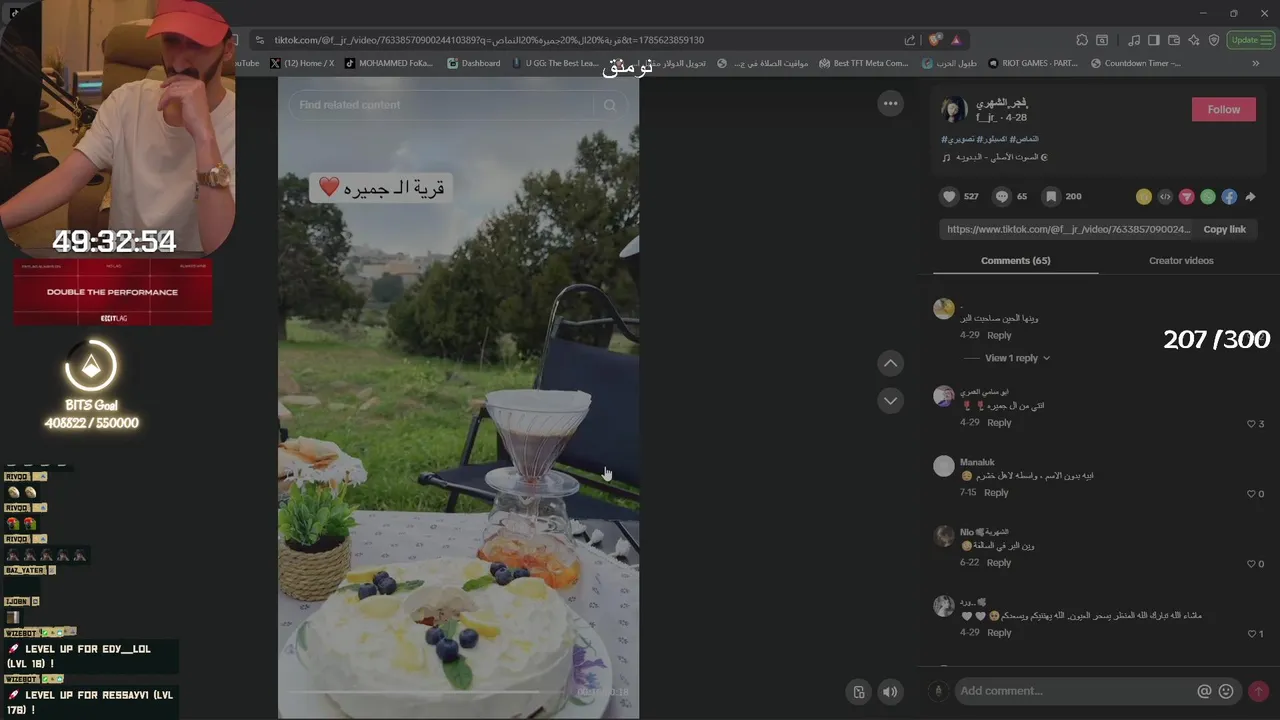Open Manaluk's profile avatar

pyautogui.click(x=944, y=466)
